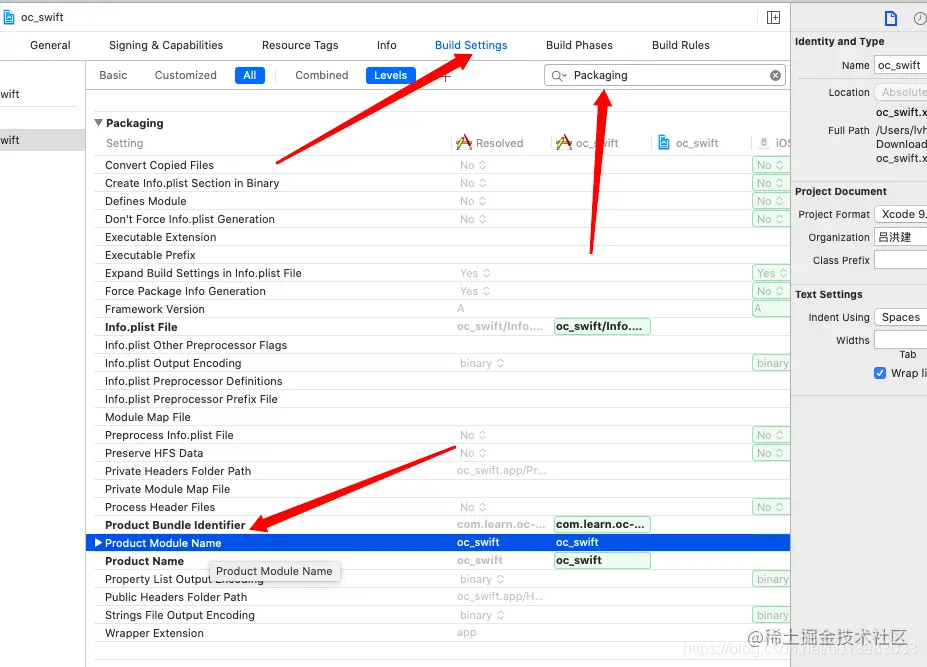Select Private Headers Folder Path row
The image size is (927, 667).
[x=442, y=471]
